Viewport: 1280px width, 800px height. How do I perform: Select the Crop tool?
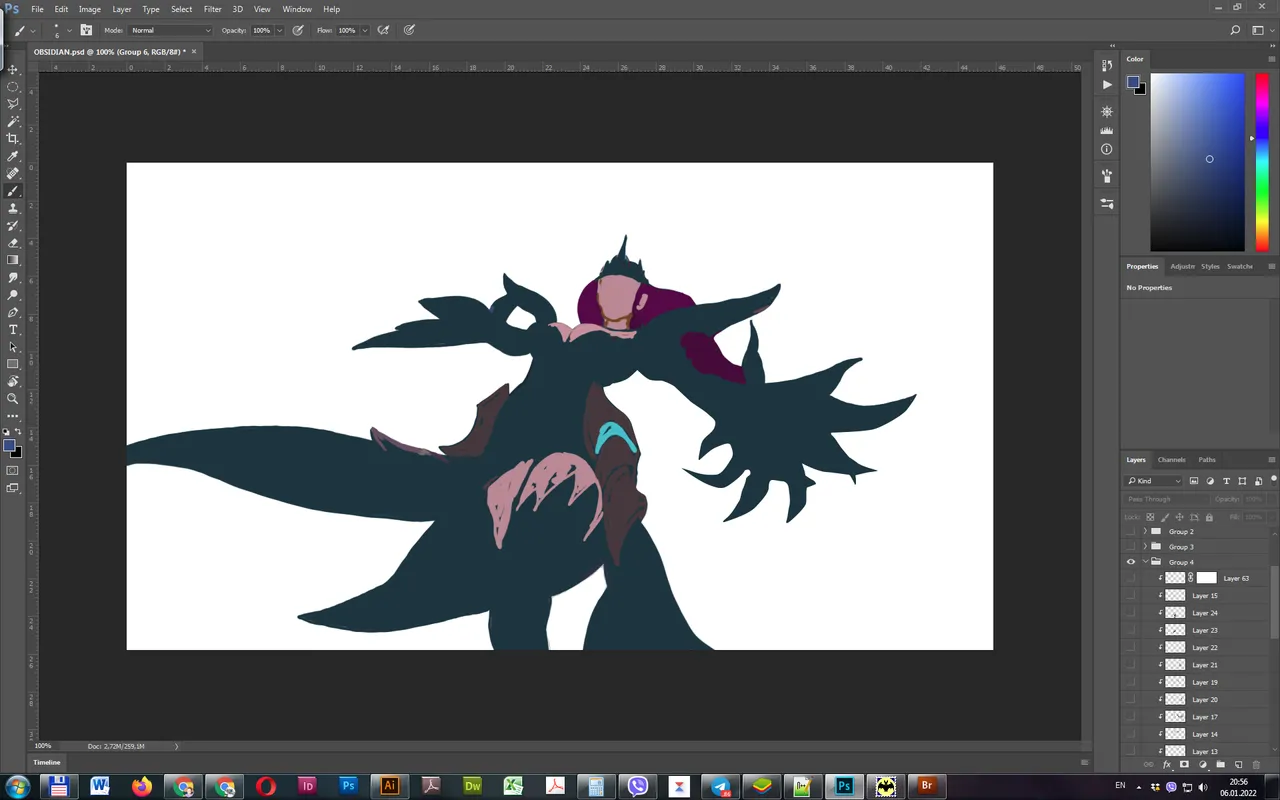click(x=13, y=139)
